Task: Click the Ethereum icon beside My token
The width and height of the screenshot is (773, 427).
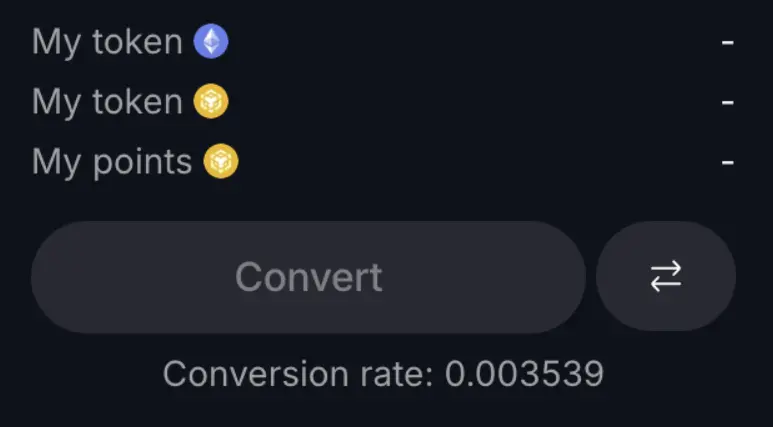Action: (x=210, y=42)
